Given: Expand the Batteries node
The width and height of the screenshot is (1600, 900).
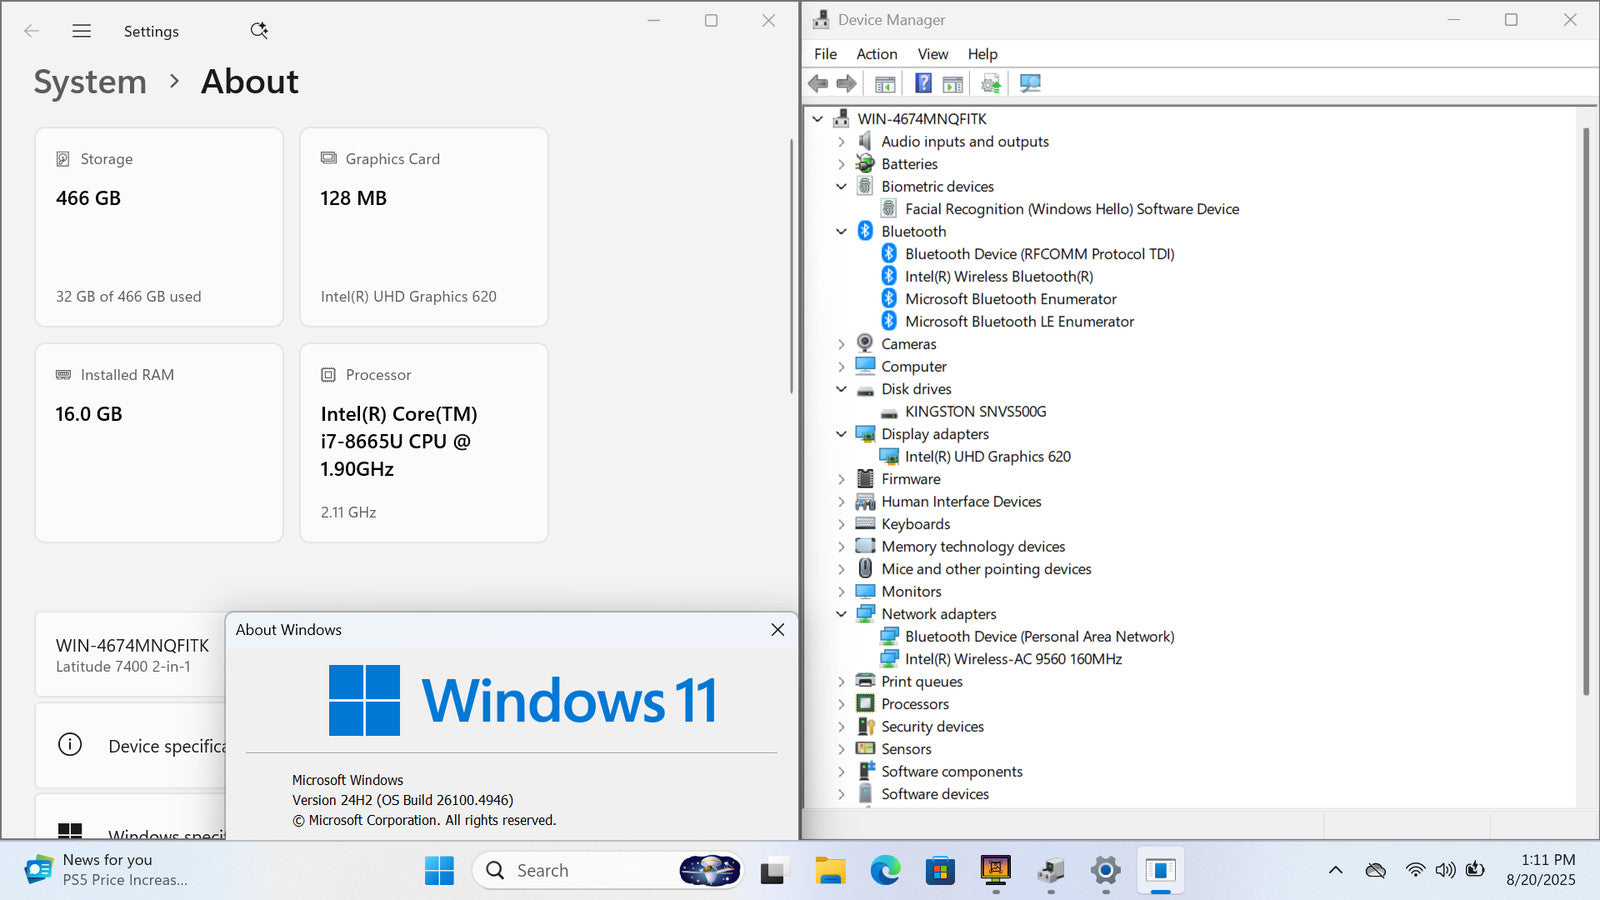Looking at the screenshot, I should point(841,164).
